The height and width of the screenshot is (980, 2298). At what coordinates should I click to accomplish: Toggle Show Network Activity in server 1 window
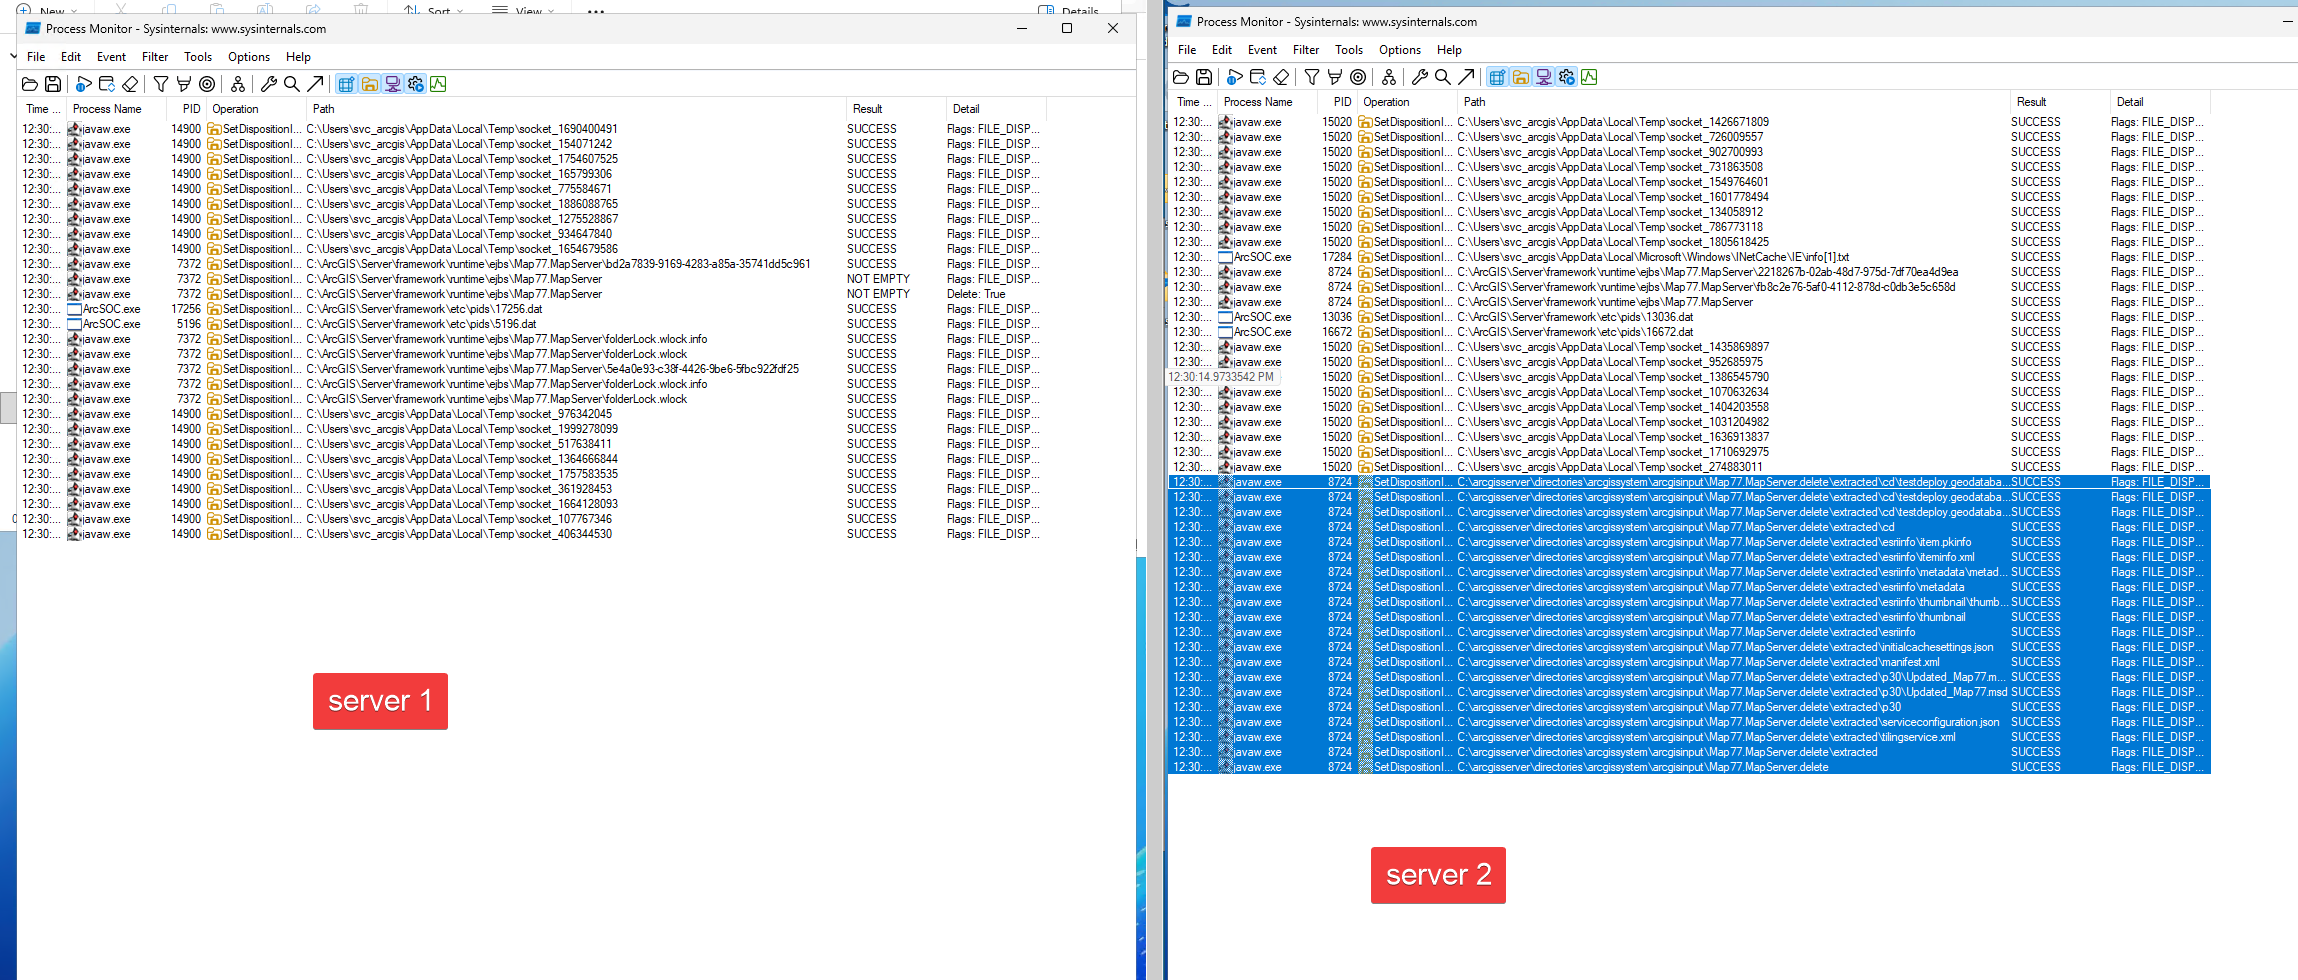(393, 84)
